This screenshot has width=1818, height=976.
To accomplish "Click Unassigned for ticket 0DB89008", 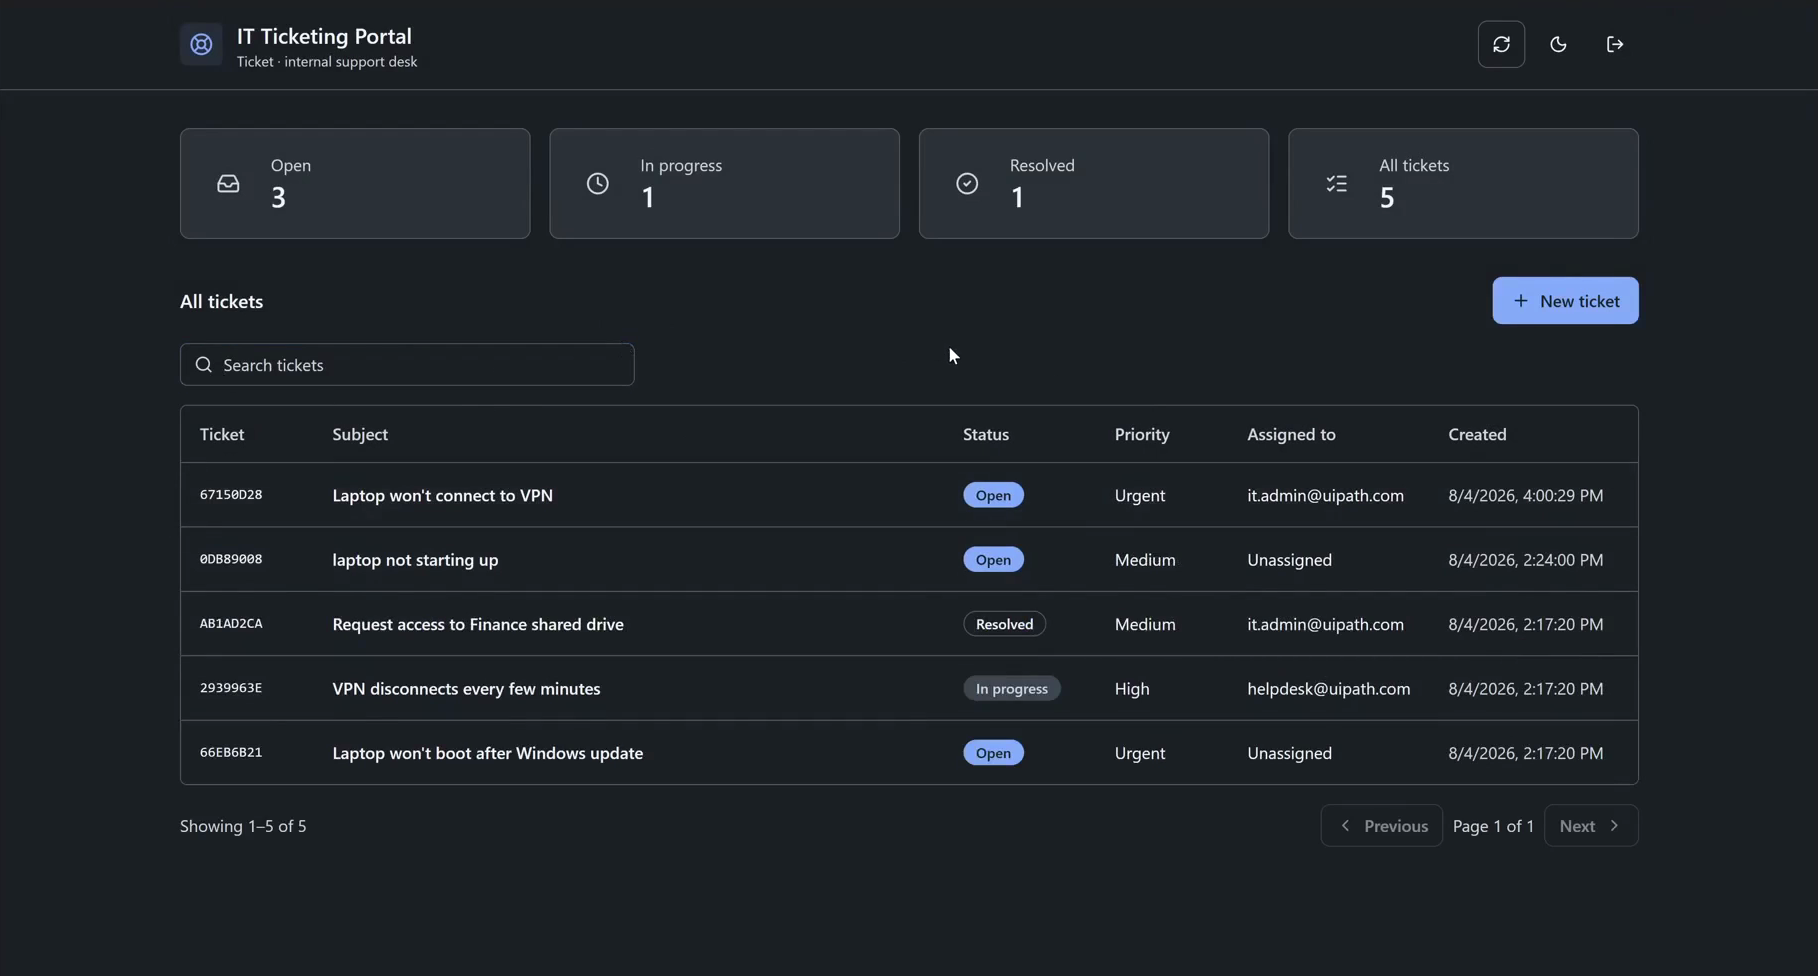I will point(1289,560).
